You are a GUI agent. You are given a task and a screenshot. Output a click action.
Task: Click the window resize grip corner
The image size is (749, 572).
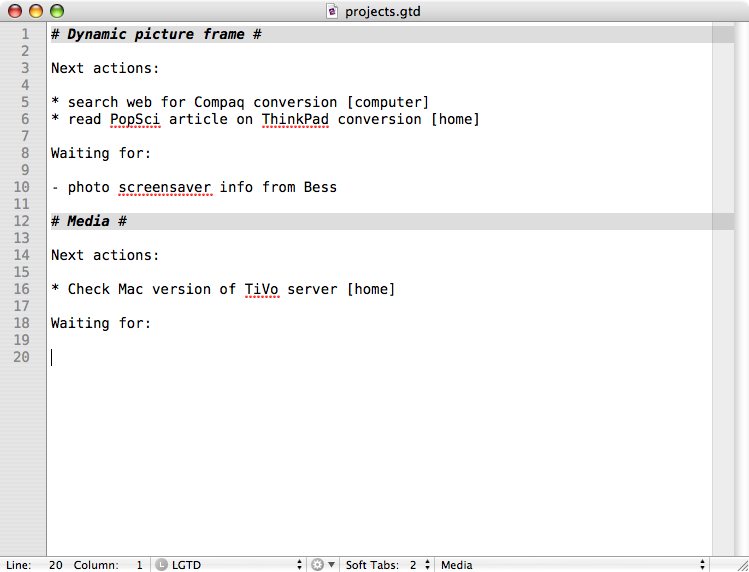pyautogui.click(x=742, y=565)
